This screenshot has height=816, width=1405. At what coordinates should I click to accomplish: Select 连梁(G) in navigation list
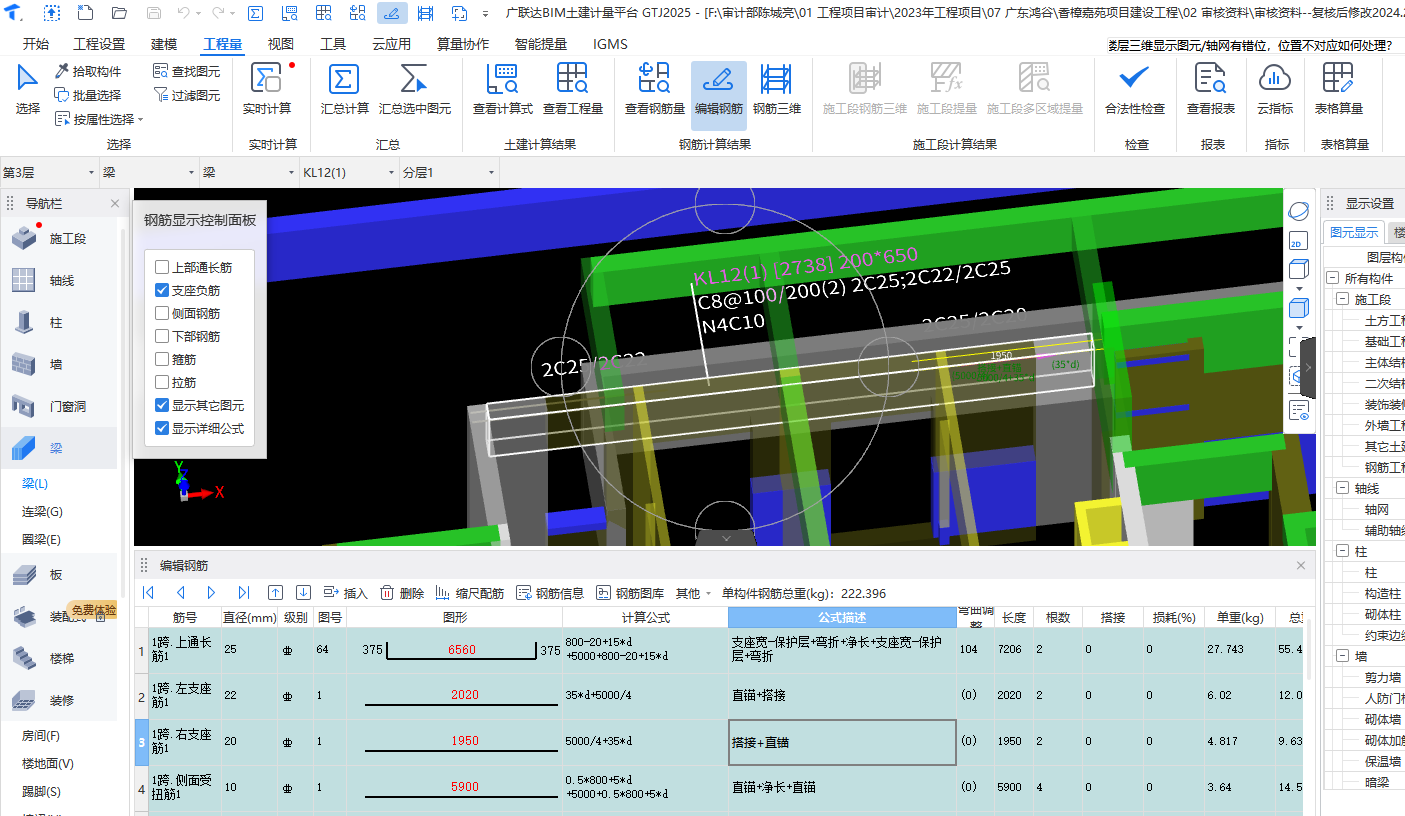click(42, 512)
